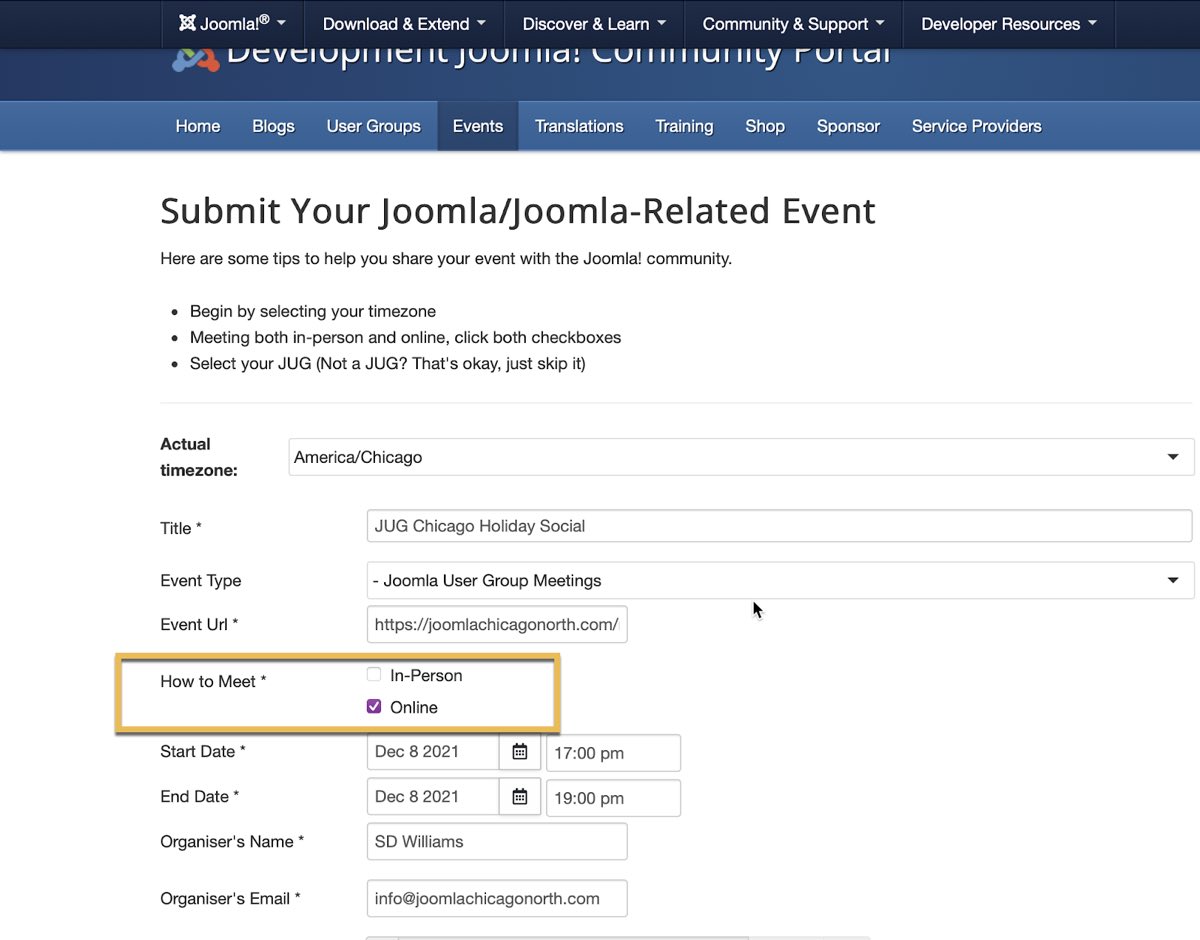The image size is (1200, 940).
Task: Click the Event Url text field
Action: 497,625
